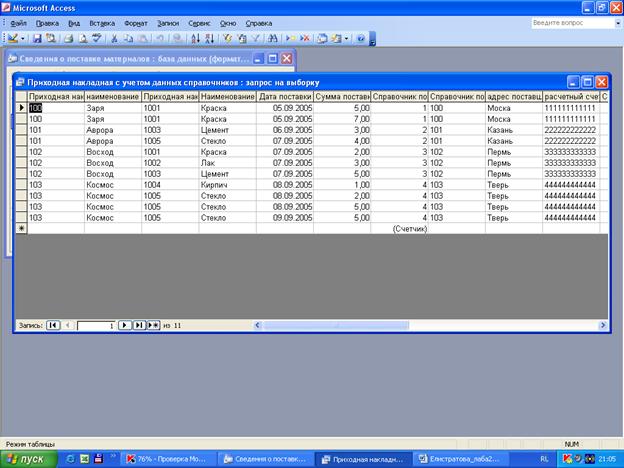
Task: Click the Delete Record toolbar icon
Action: point(303,38)
